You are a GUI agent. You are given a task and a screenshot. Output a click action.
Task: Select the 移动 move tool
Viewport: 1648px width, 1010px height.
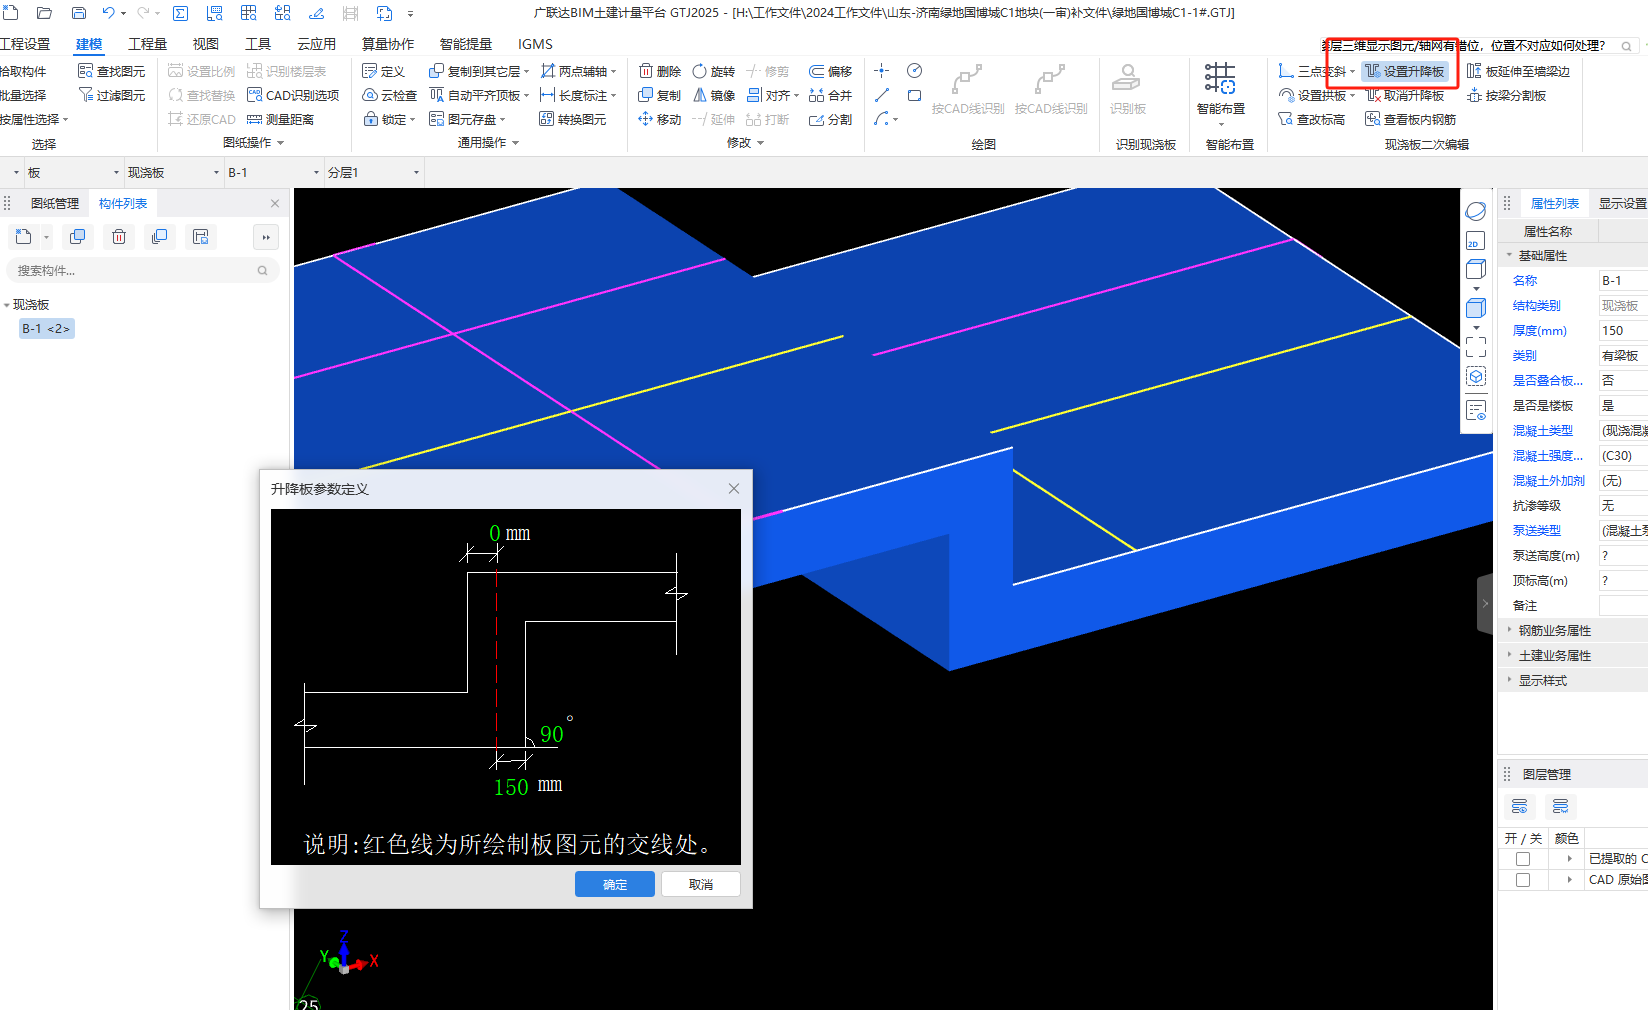point(660,119)
